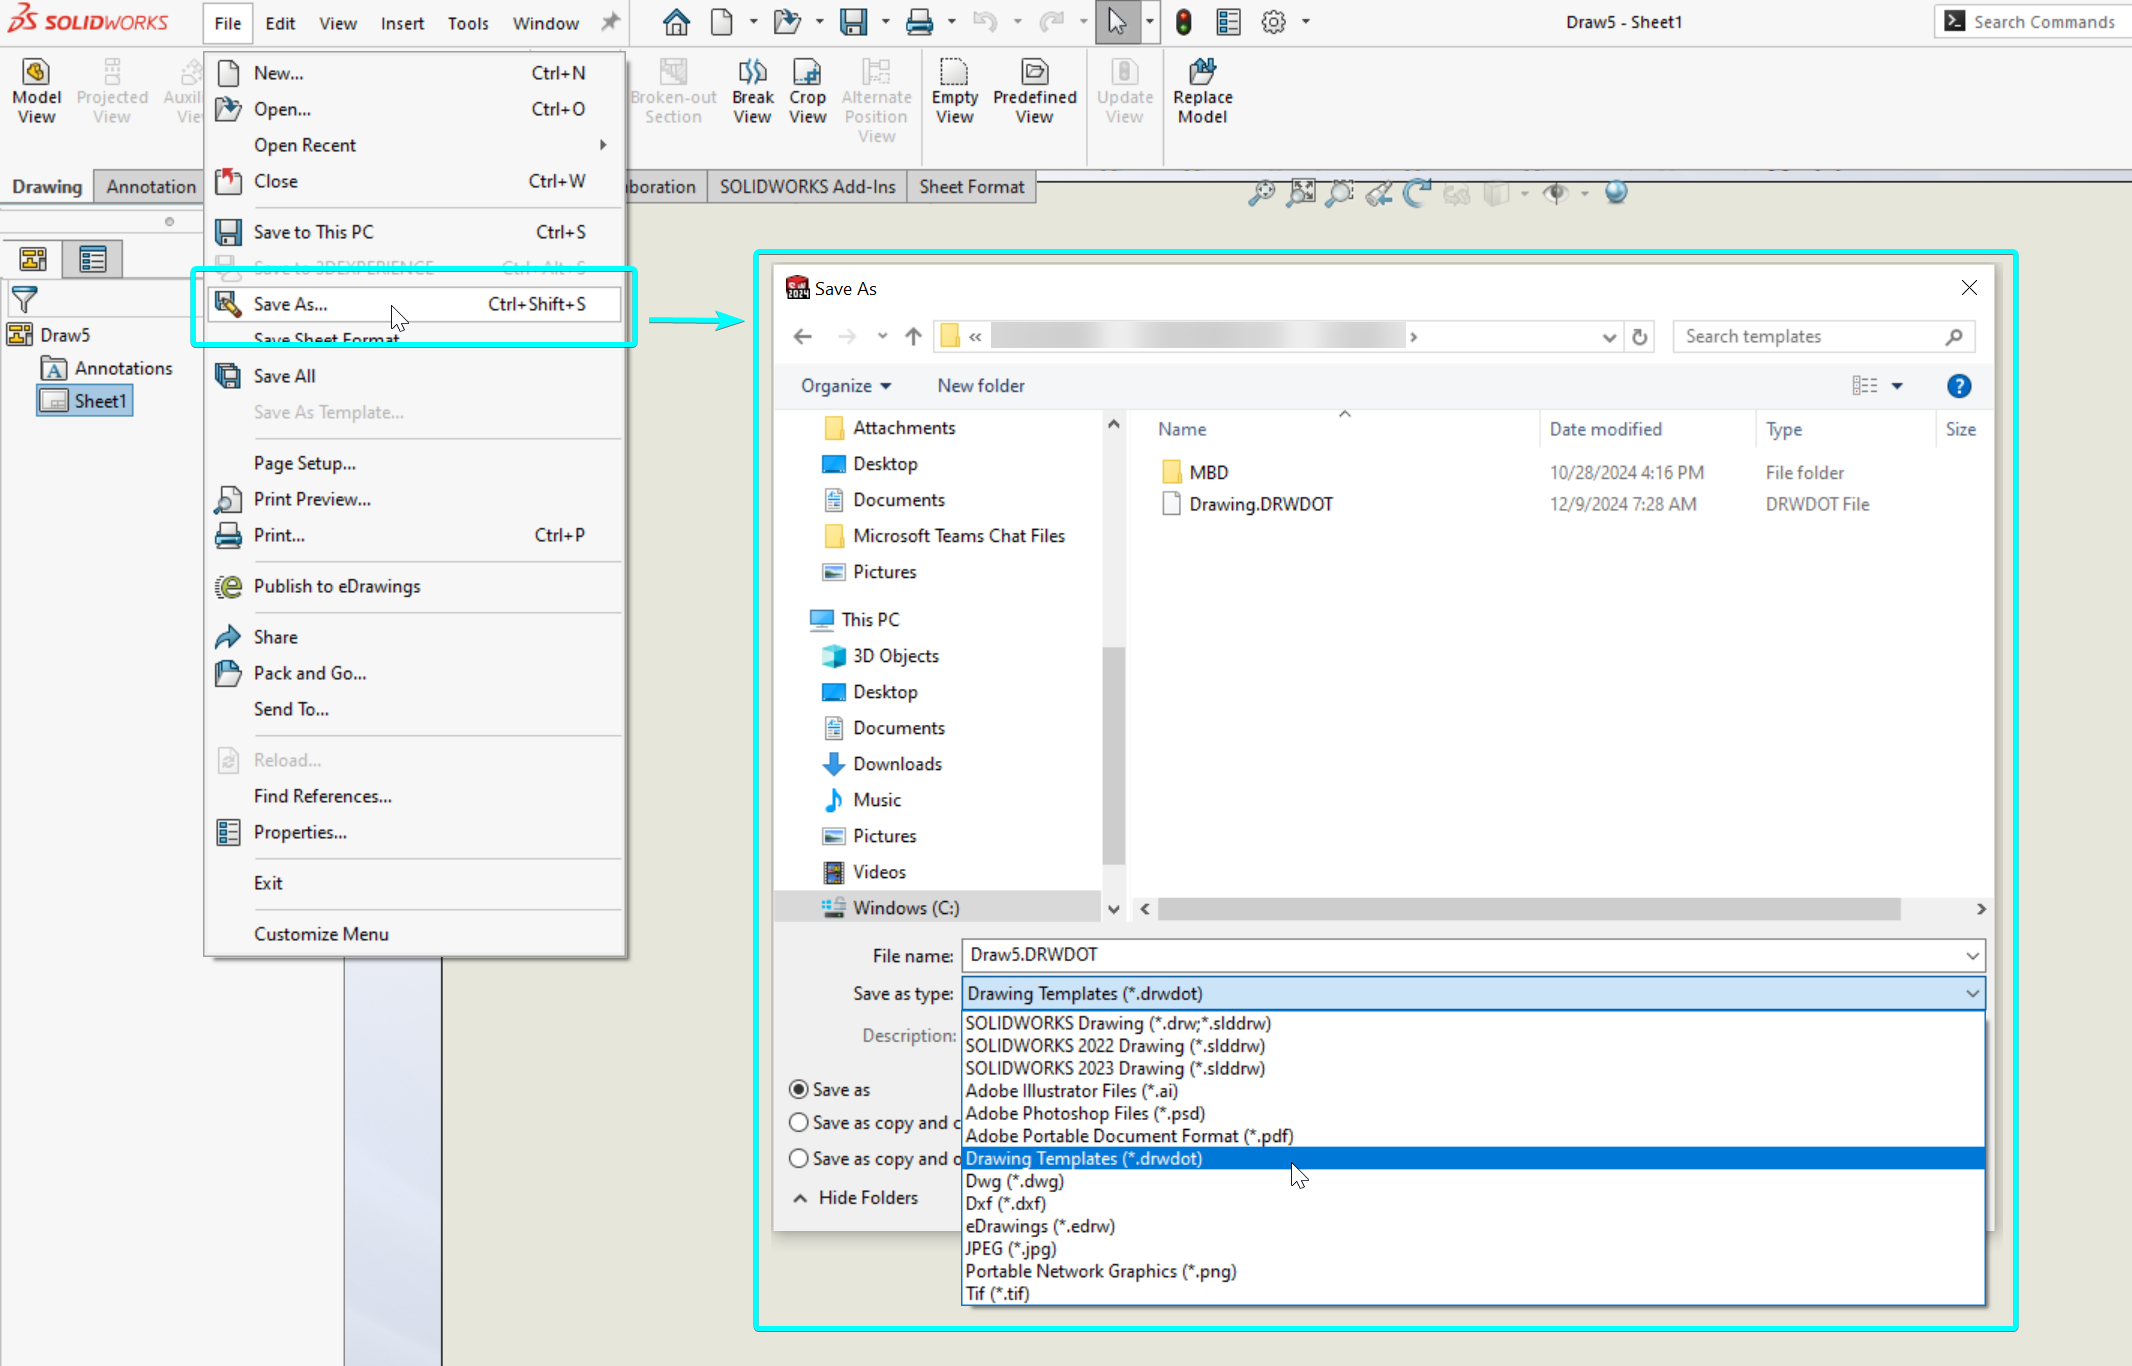Screen dimensions: 2132x1366
Task: Click the File name input field
Action: 1464,955
